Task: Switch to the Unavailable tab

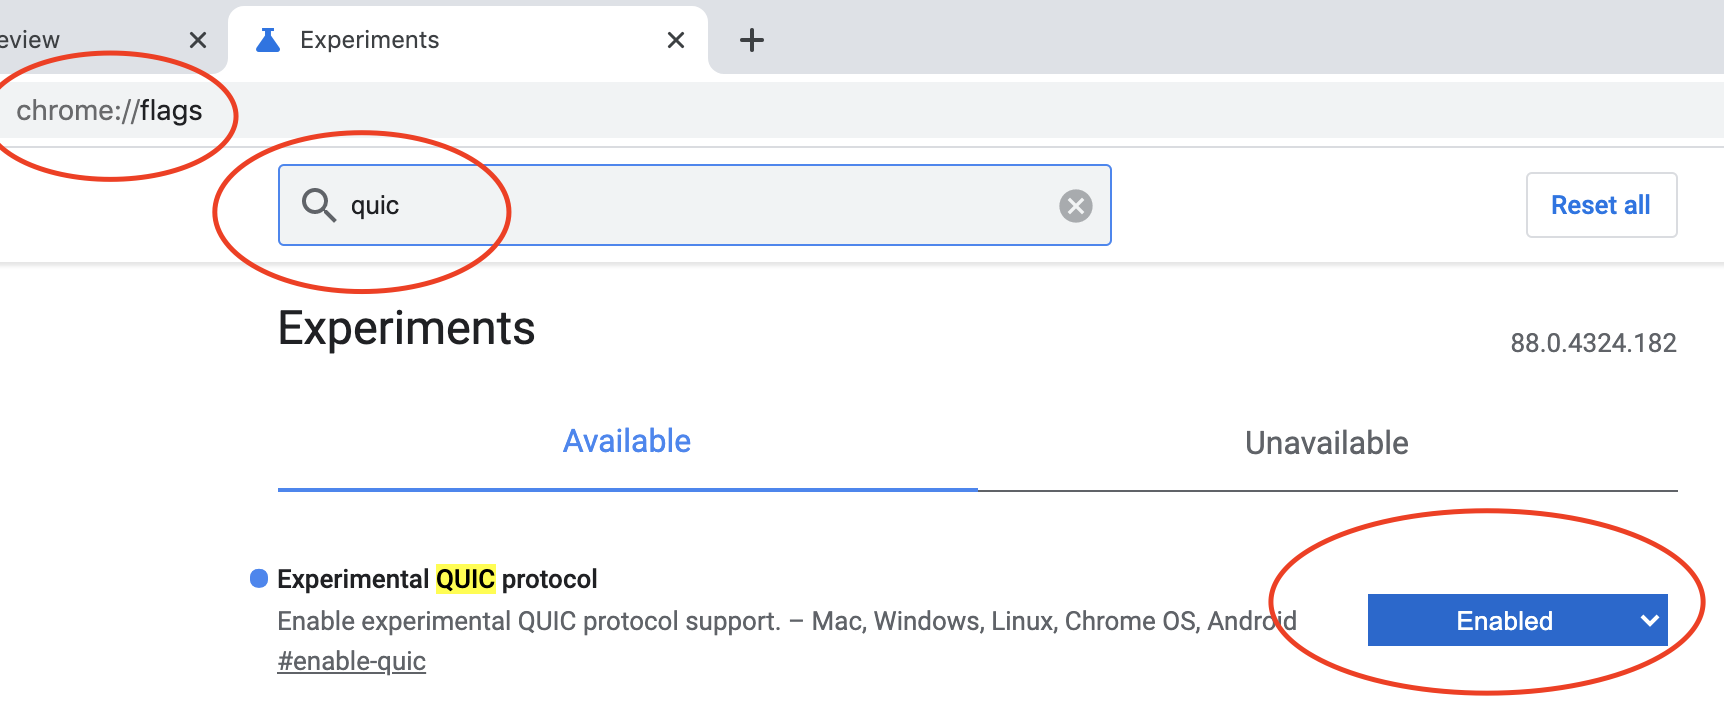Action: [1326, 443]
